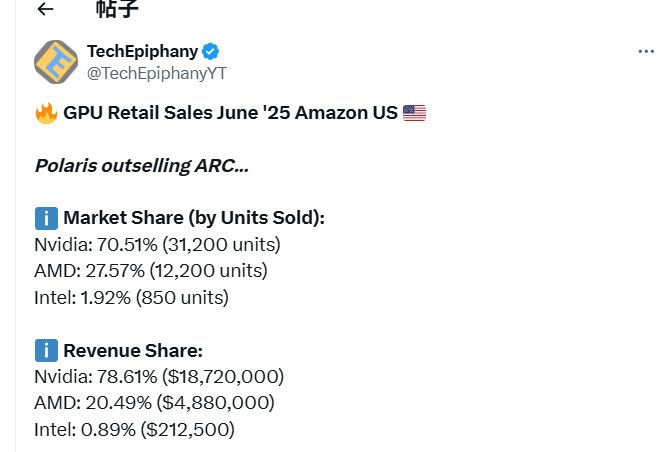
Task: Click the Intel 0.89% revenue line
Action: coord(134,429)
